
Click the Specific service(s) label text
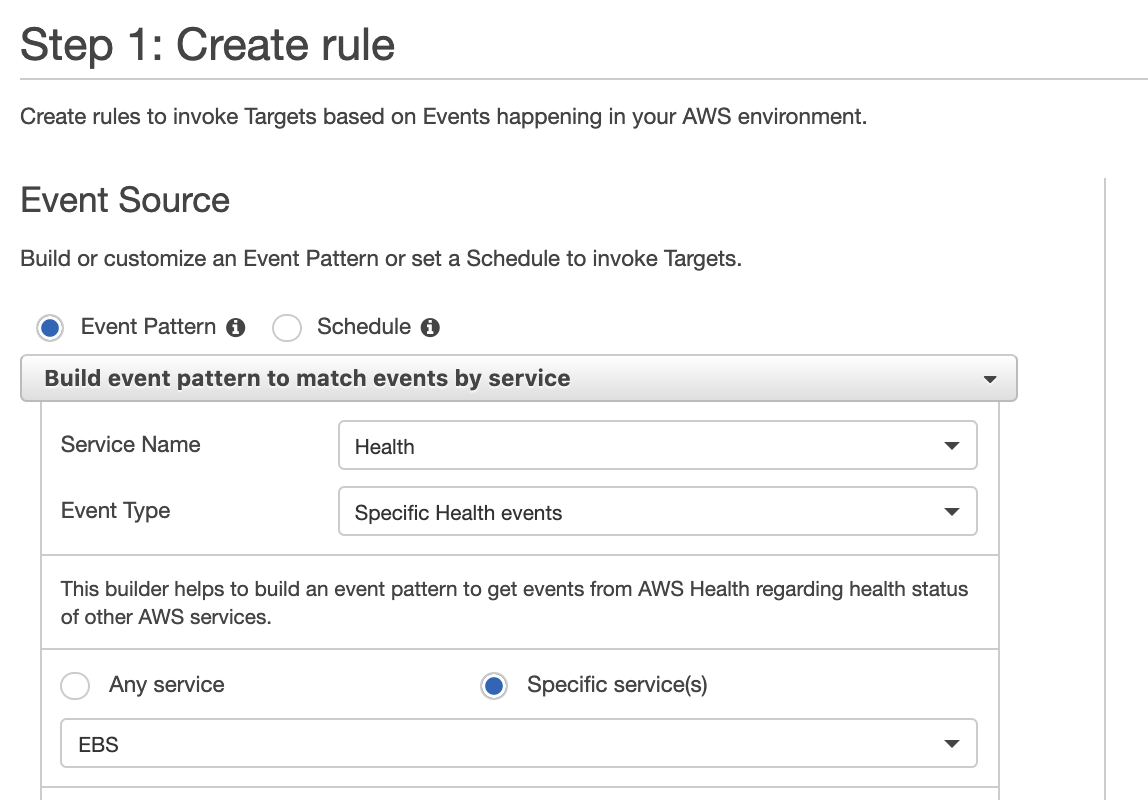point(616,684)
